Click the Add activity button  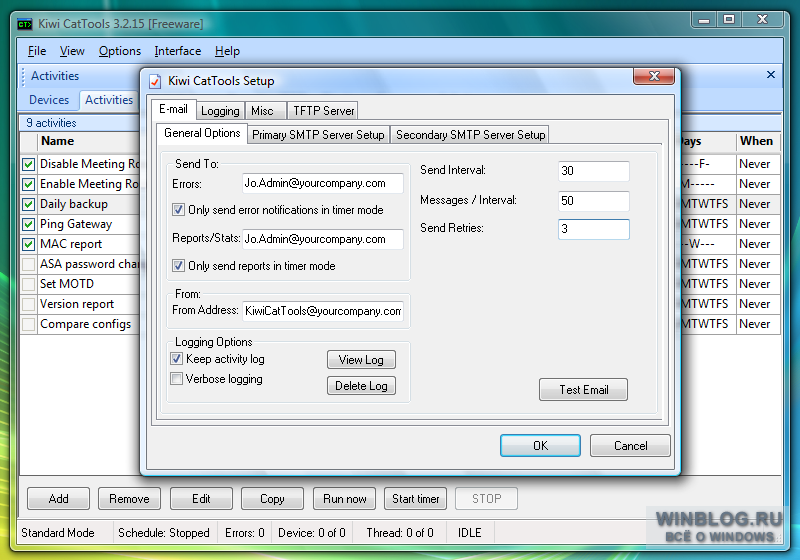(59, 499)
